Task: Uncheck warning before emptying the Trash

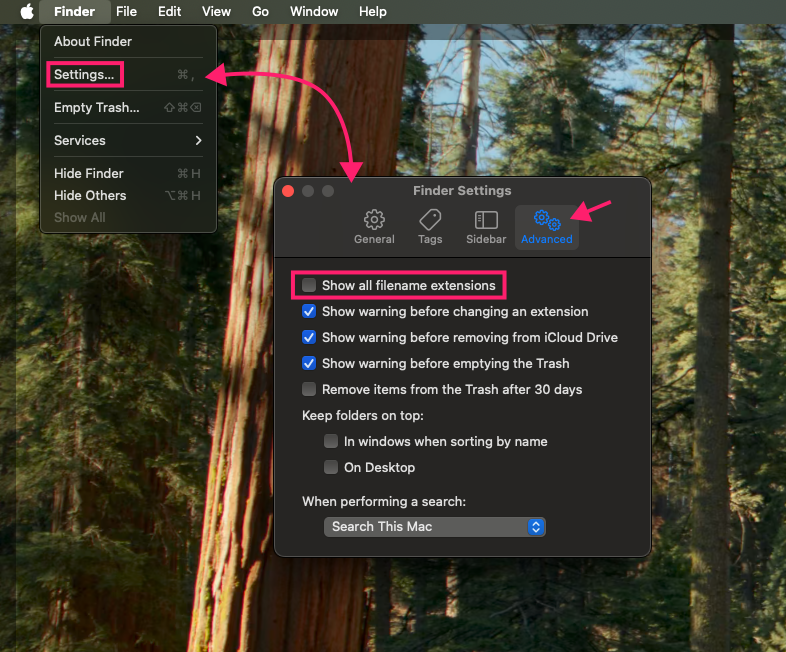Action: pyautogui.click(x=309, y=363)
